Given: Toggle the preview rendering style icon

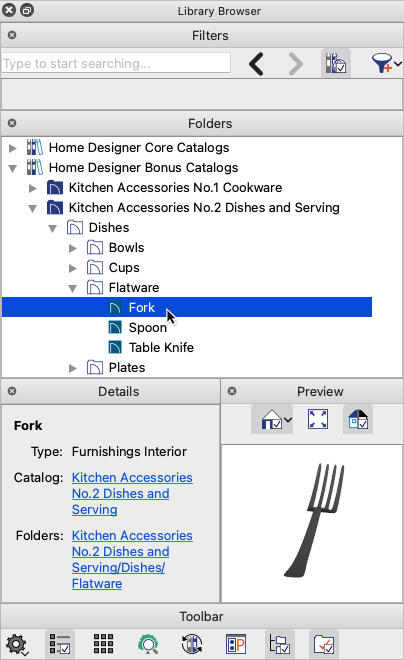Looking at the screenshot, I should click(358, 419).
